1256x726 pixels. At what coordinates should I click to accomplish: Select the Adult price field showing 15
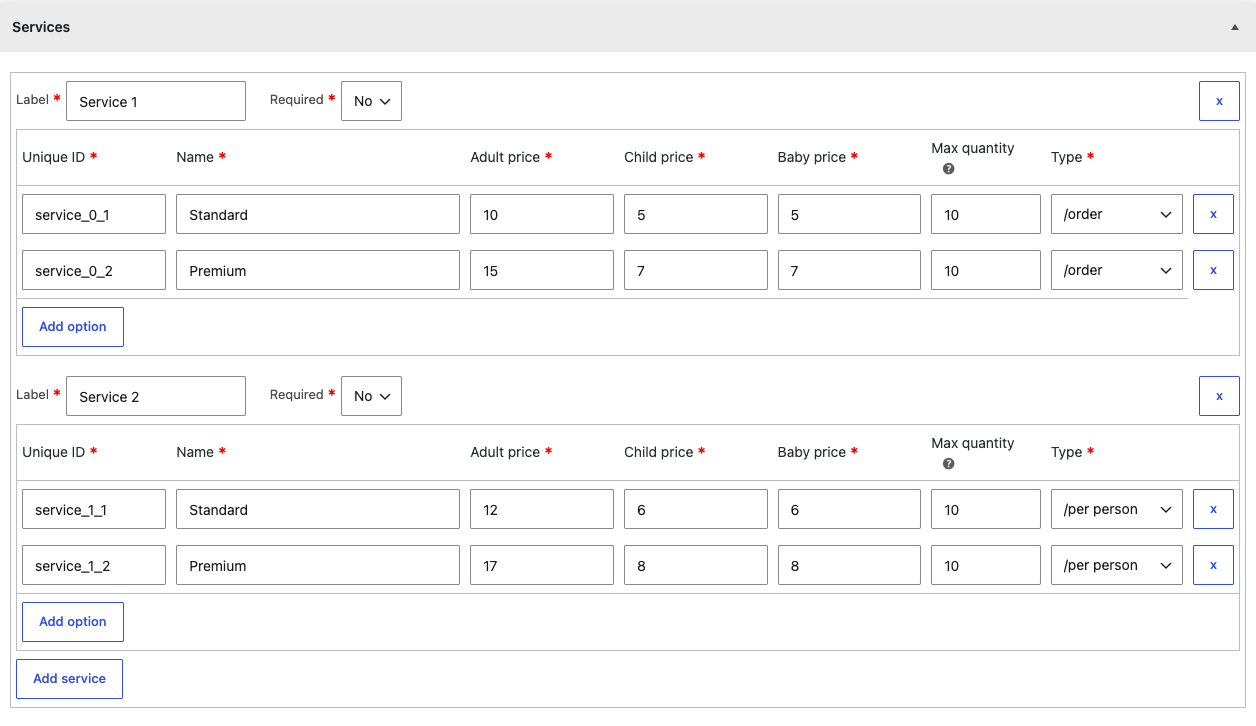pos(542,270)
